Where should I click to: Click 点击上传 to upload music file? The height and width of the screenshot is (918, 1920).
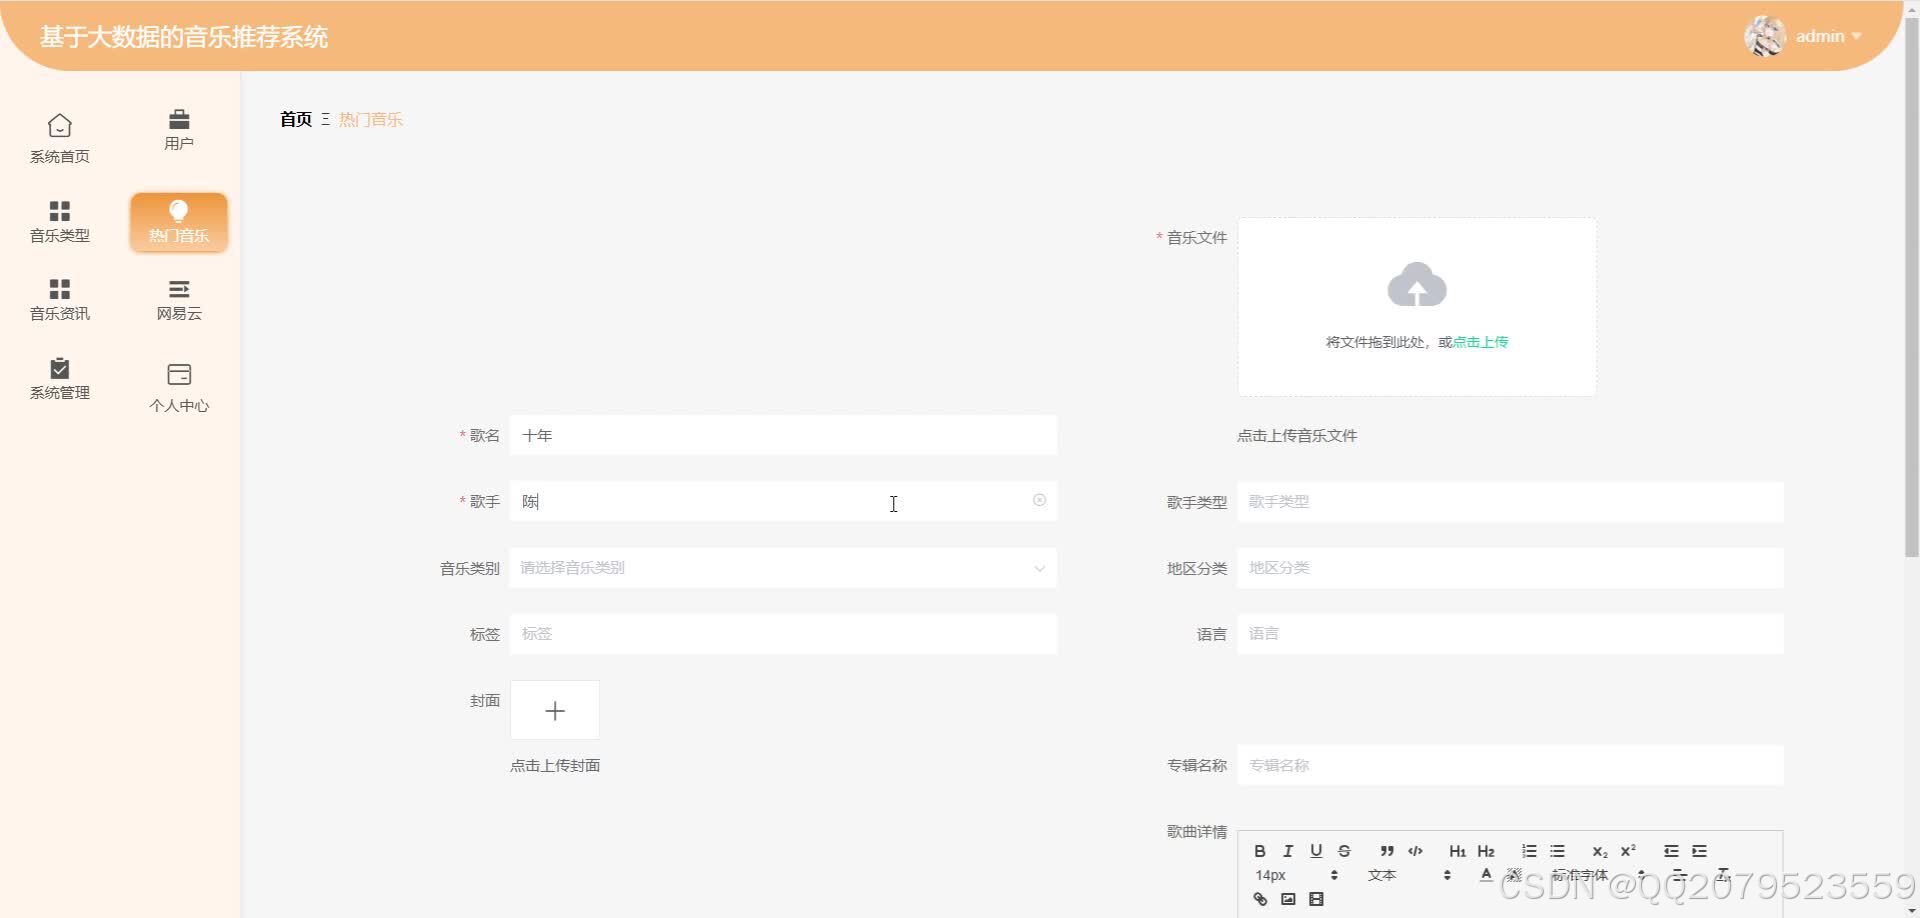coord(1478,341)
